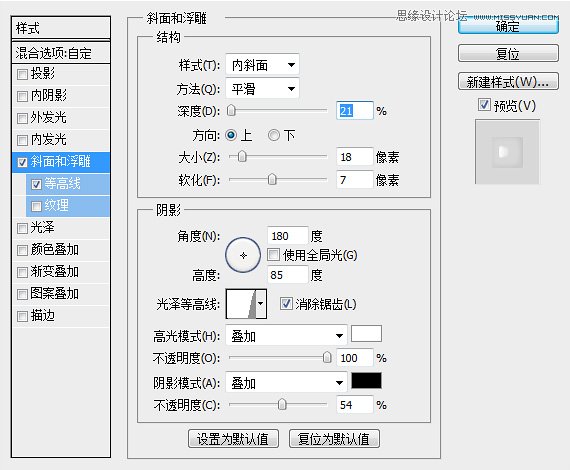Enable the 纹理 texture checkbox
The image size is (570, 470).
point(36,206)
